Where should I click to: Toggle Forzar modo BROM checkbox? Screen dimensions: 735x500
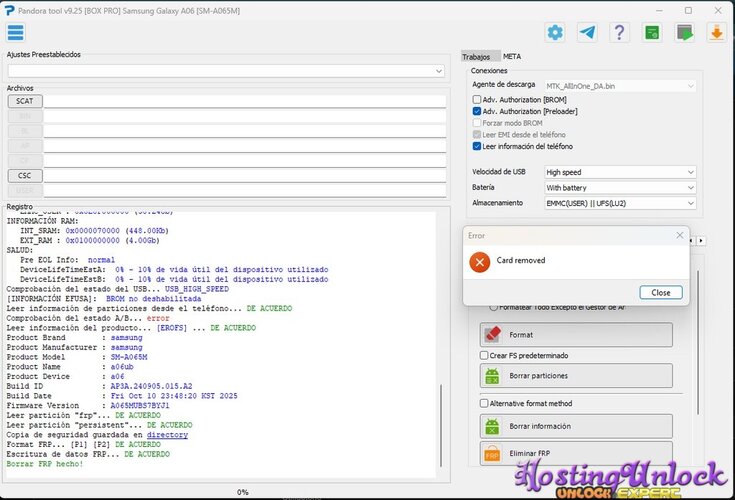click(477, 123)
